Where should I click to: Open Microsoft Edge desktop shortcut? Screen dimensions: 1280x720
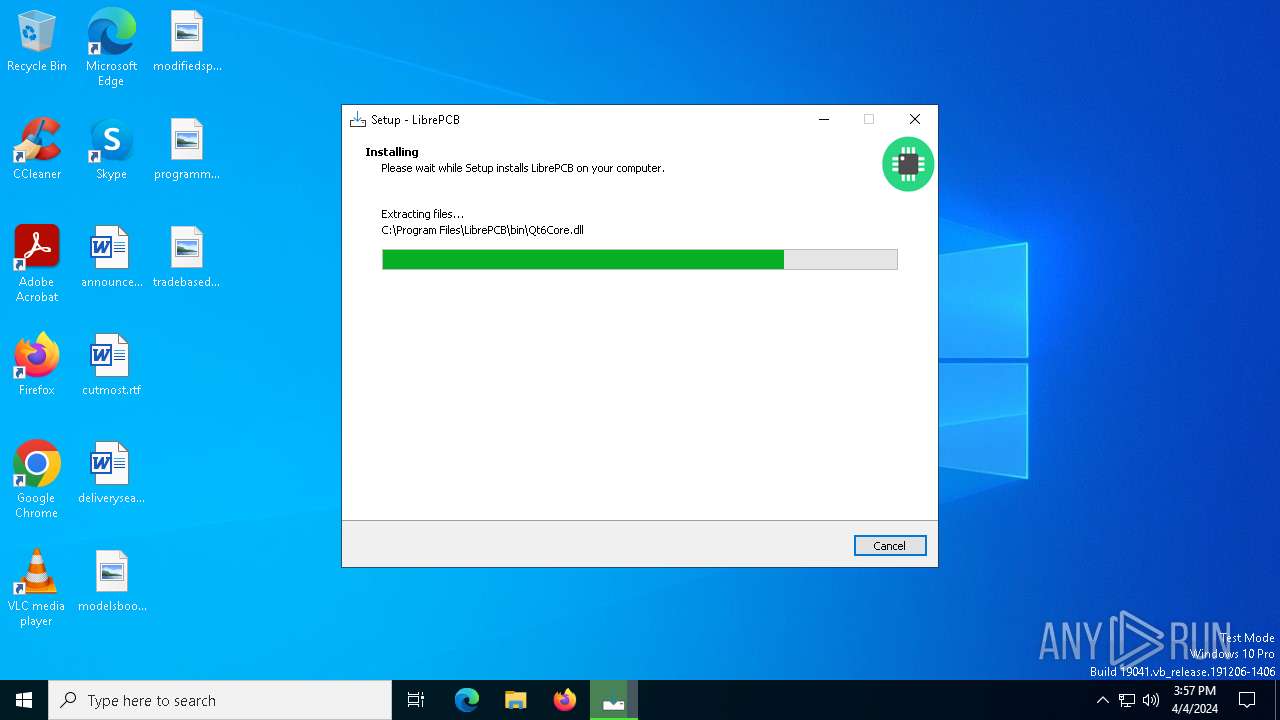[111, 47]
